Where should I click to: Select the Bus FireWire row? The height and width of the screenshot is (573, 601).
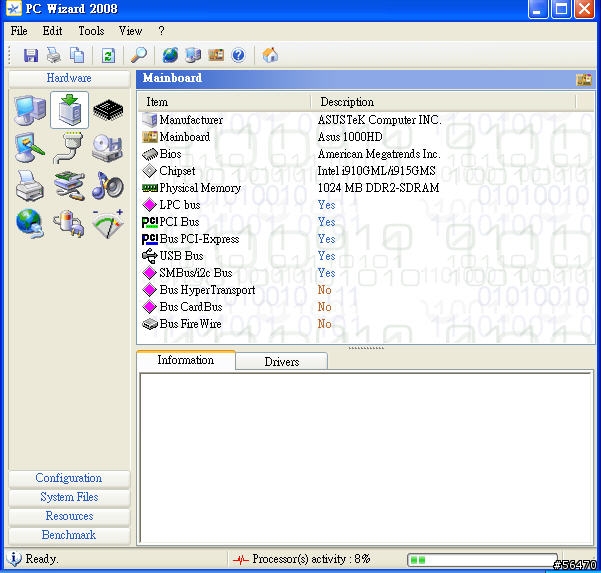pos(366,324)
